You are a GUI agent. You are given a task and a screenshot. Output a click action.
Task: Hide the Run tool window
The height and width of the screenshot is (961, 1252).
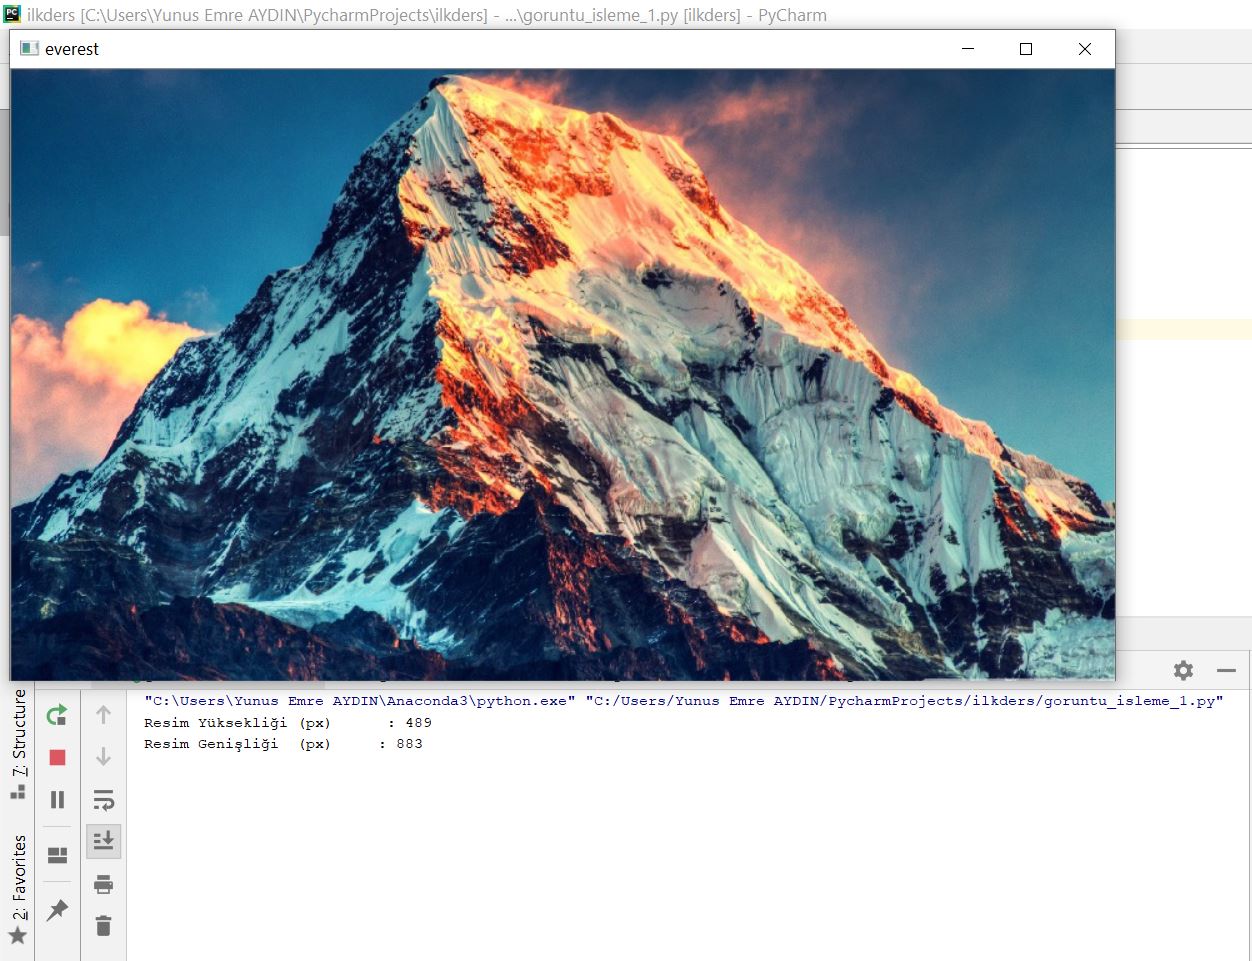point(1227,670)
